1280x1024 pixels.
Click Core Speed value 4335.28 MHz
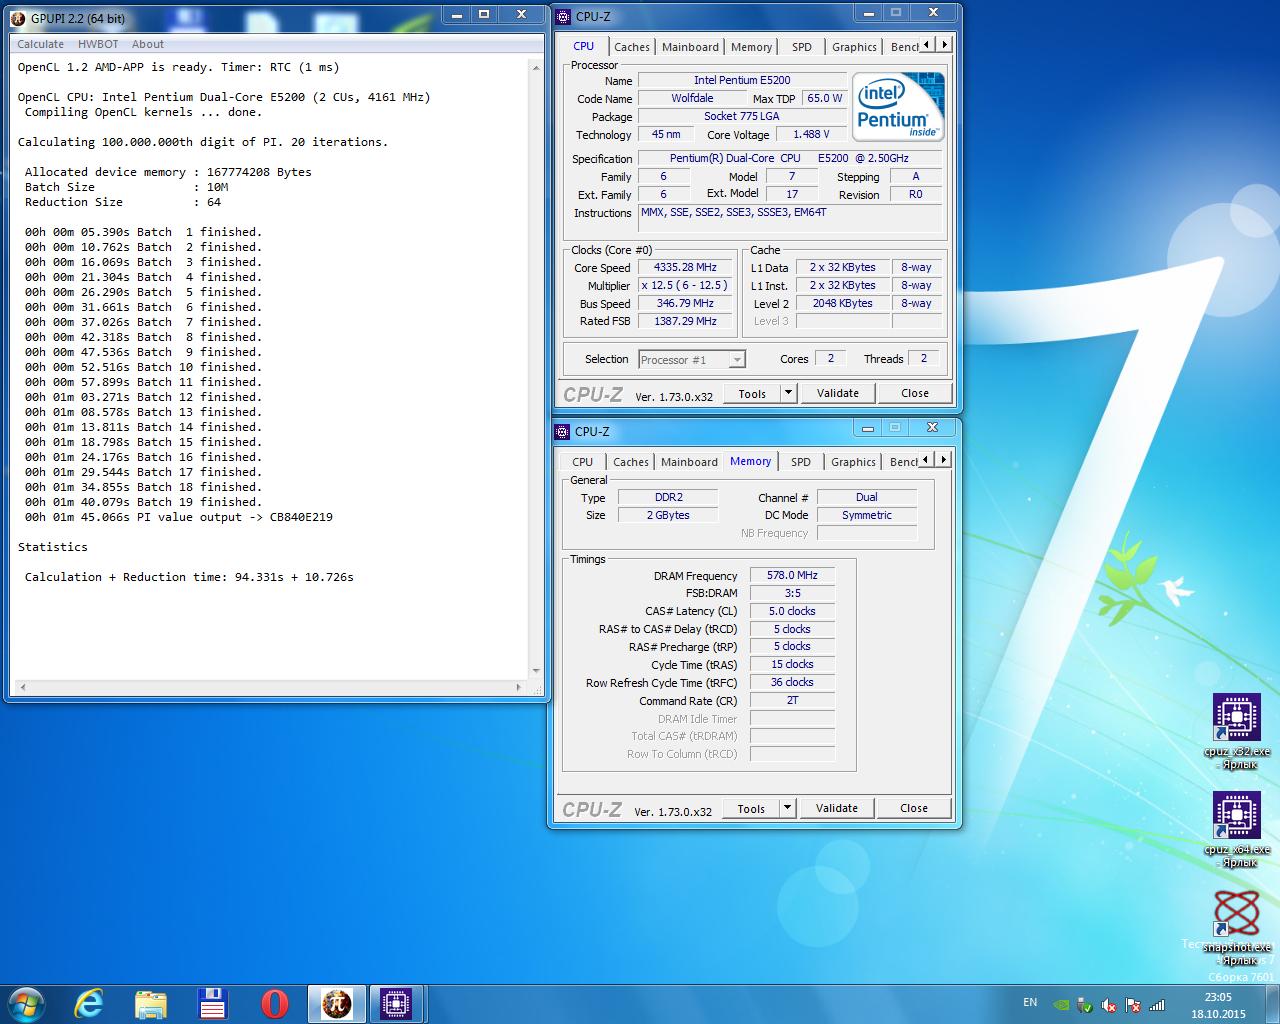pos(685,267)
